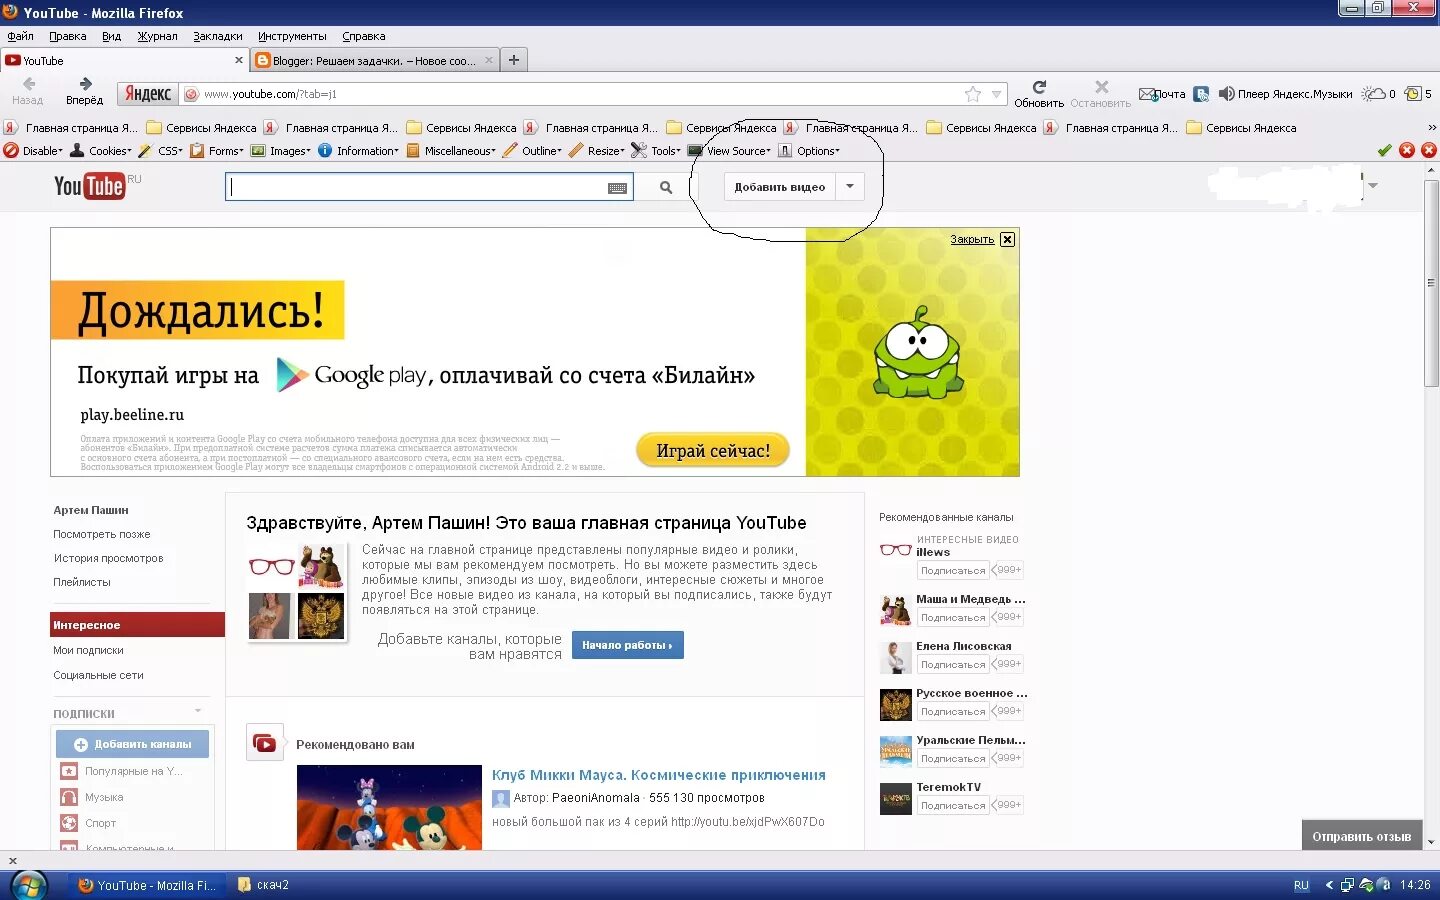Click the Добавить каналы button
The image size is (1440, 900).
click(132, 744)
